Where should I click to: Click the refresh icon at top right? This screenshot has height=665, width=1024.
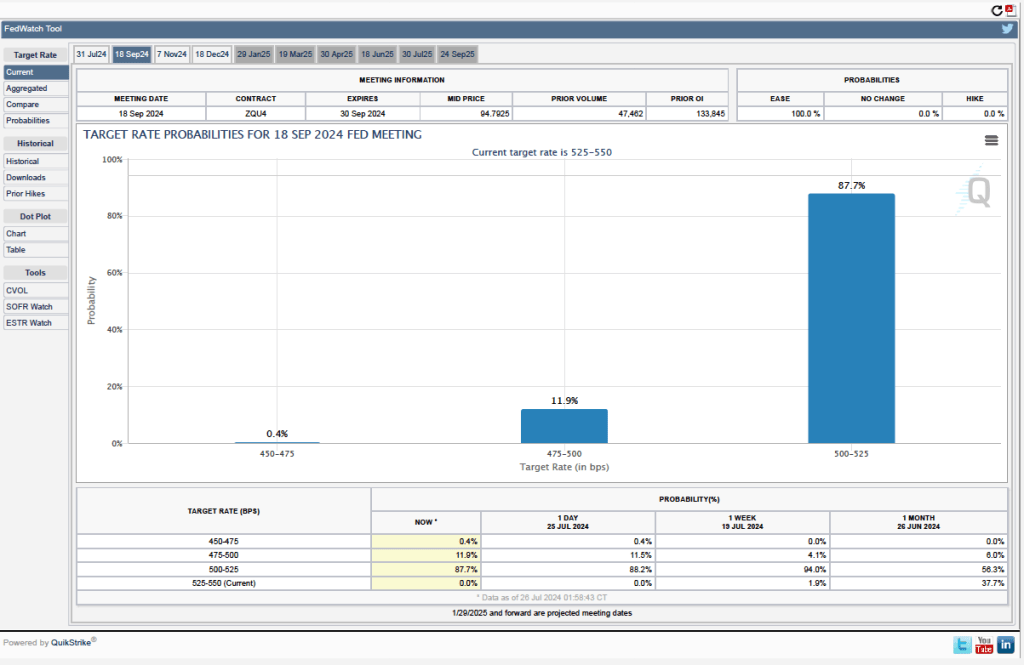pyautogui.click(x=997, y=10)
